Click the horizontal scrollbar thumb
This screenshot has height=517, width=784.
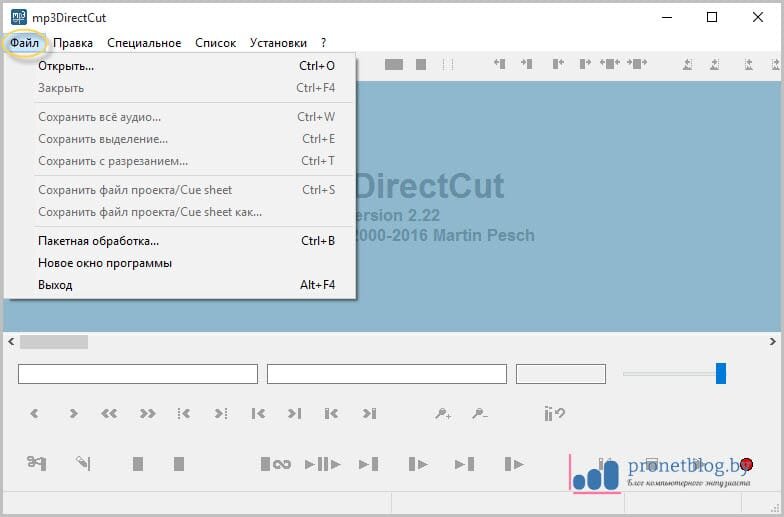coord(54,342)
